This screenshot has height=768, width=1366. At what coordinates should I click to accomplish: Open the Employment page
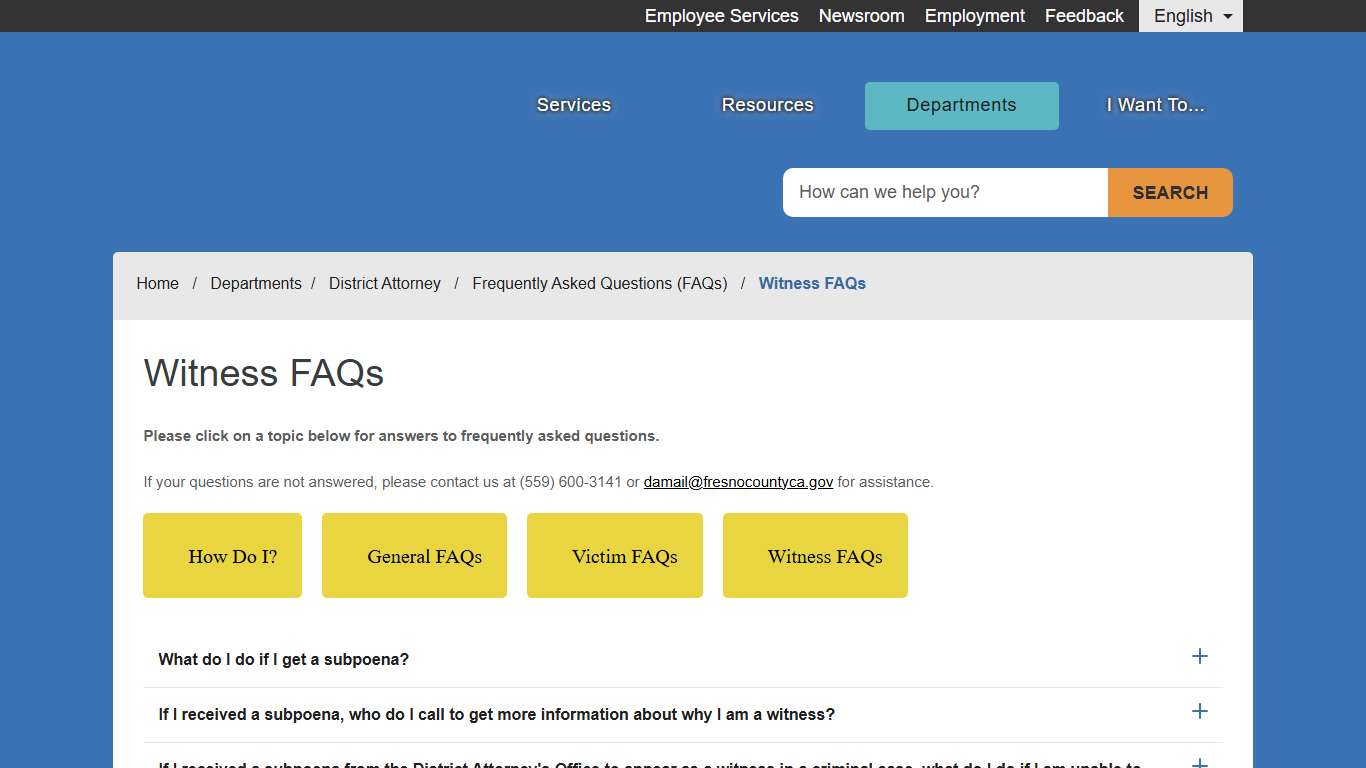click(x=974, y=16)
